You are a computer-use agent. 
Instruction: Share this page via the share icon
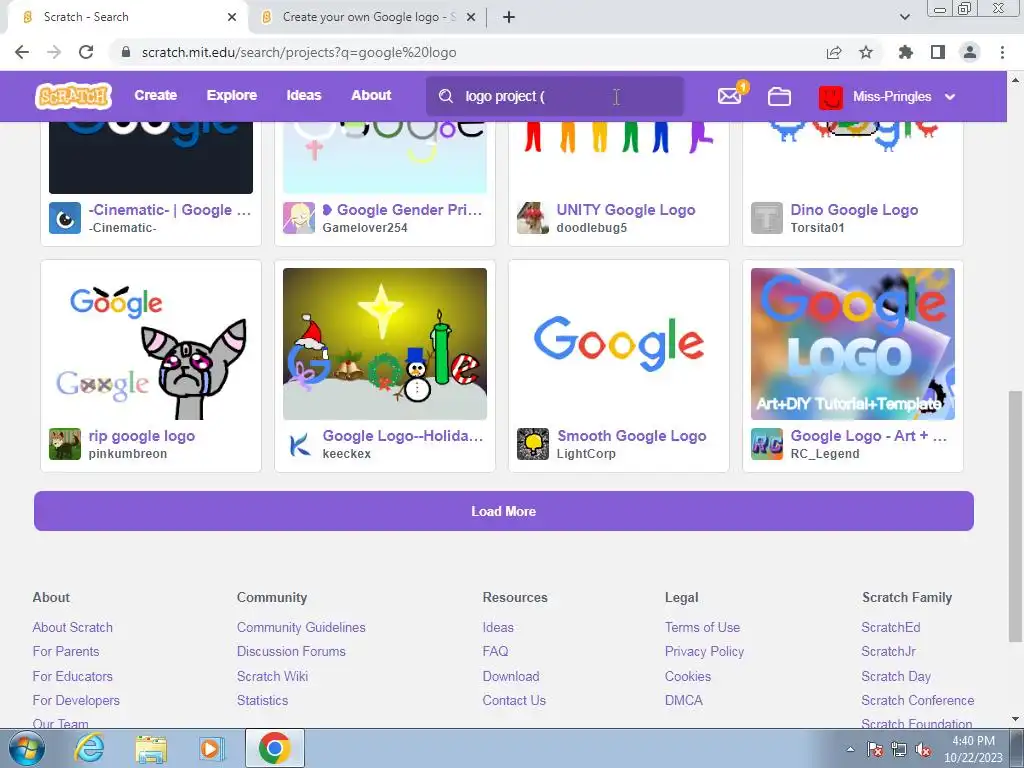(x=834, y=52)
